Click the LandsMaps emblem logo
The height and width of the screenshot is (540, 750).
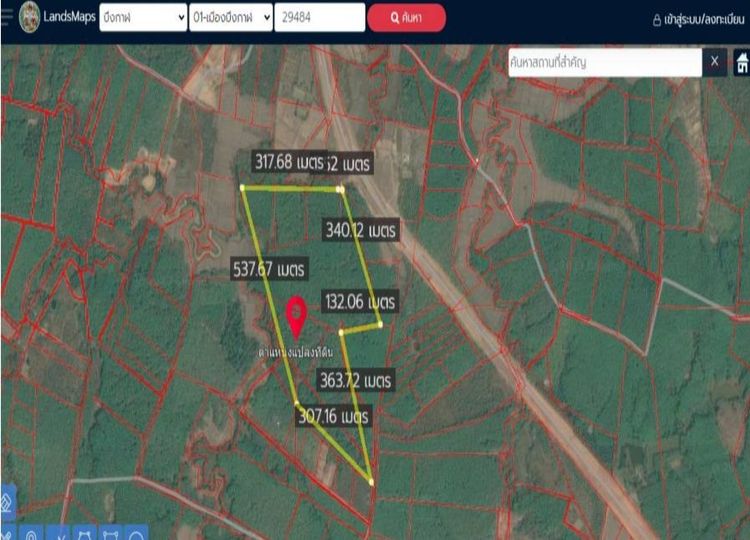pos(30,18)
